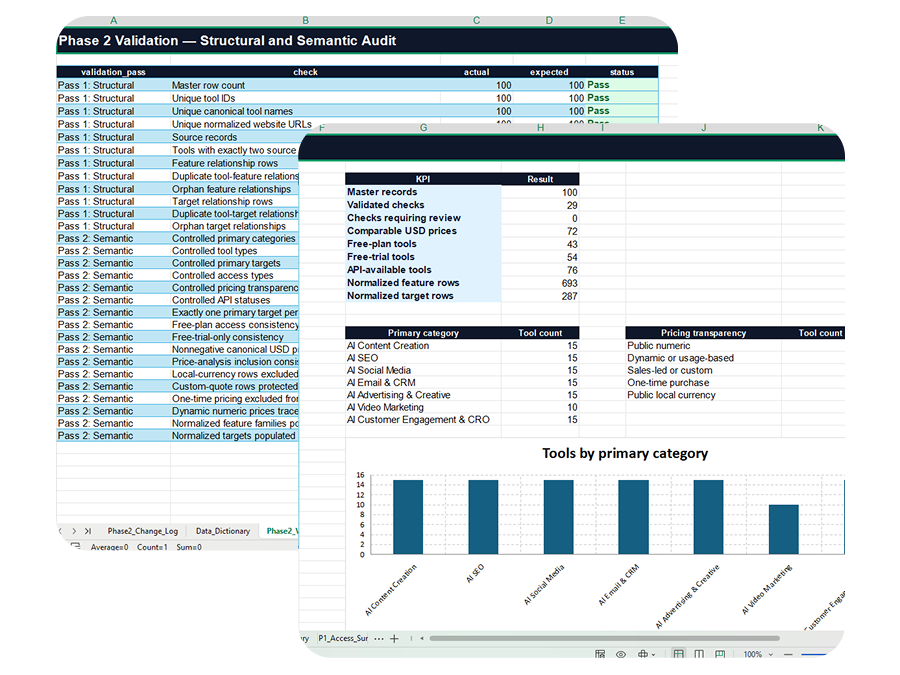Toggle eye protection mode eye icon
The width and height of the screenshot is (900, 675).
click(x=621, y=654)
